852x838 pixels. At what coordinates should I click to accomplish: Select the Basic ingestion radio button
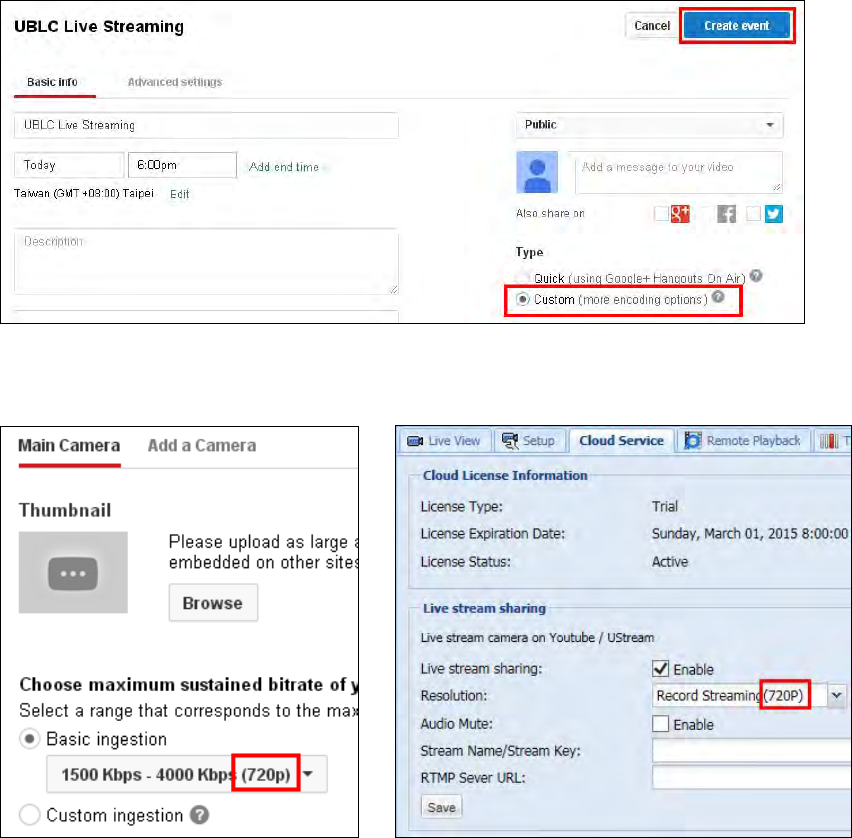[x=29, y=739]
